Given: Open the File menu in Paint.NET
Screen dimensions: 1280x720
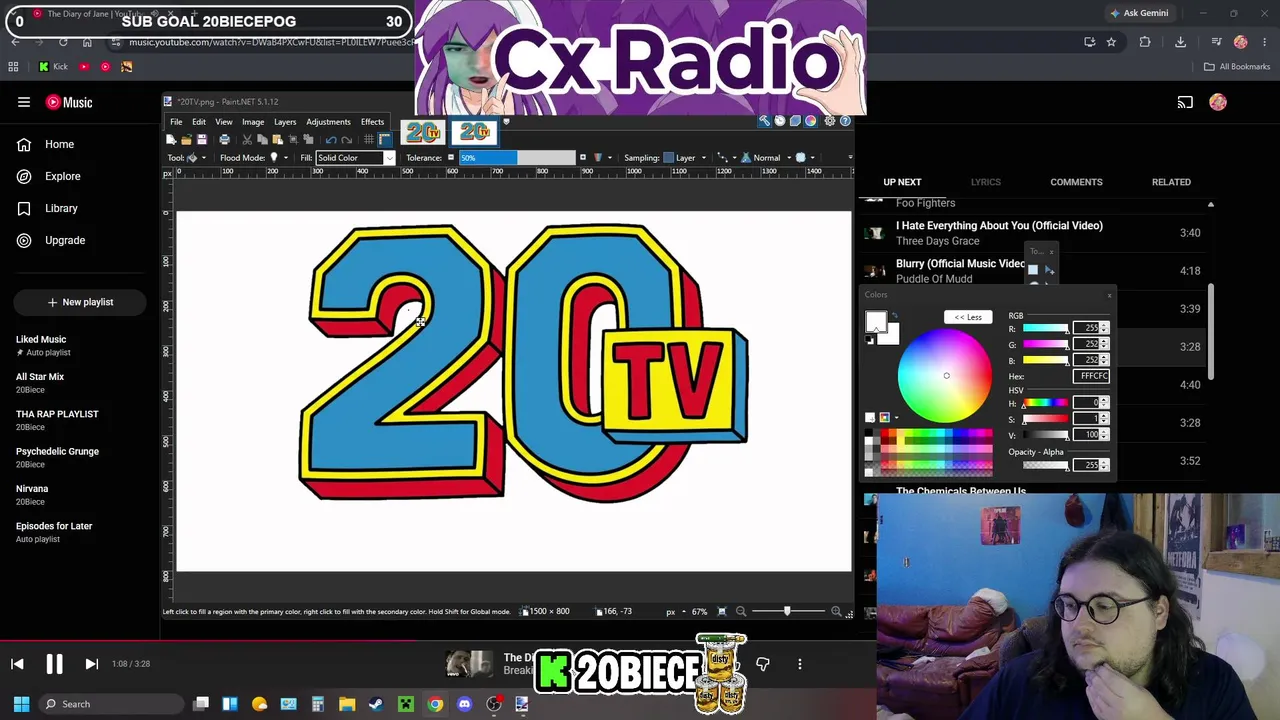Looking at the screenshot, I should [176, 122].
